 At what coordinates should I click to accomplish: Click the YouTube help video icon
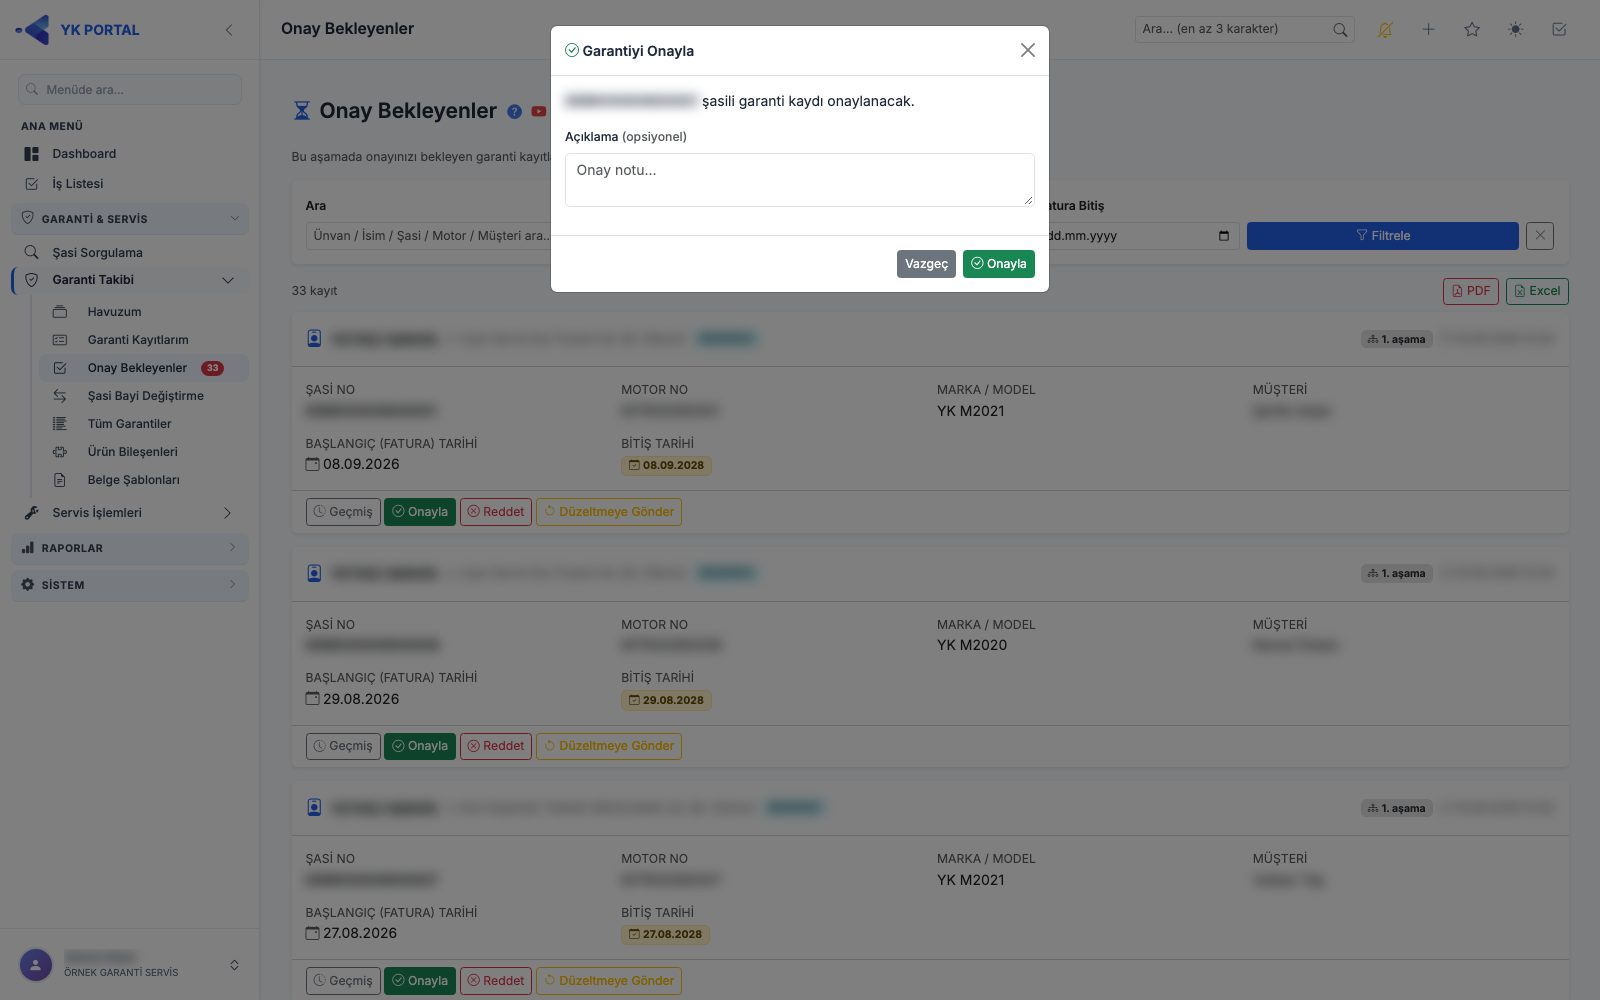(x=539, y=112)
